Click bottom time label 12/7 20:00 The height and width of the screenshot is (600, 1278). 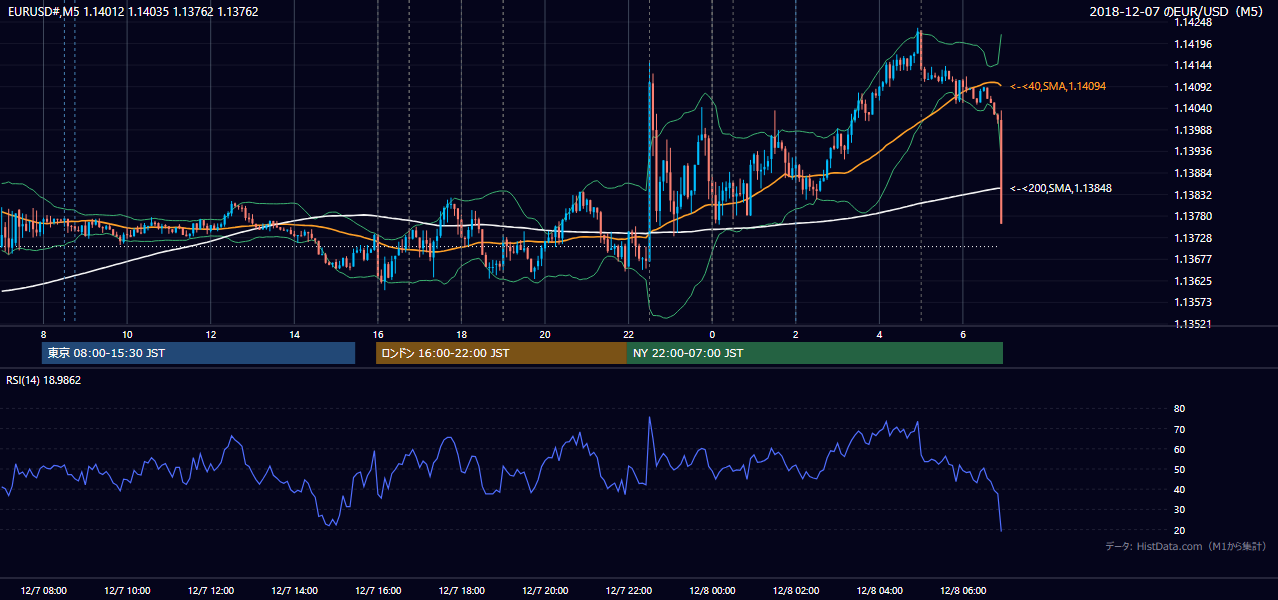(x=544, y=591)
